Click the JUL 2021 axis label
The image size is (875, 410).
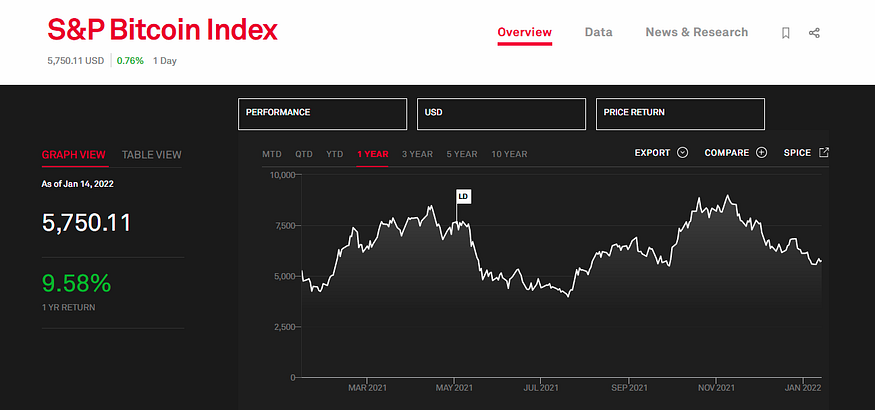(x=541, y=388)
